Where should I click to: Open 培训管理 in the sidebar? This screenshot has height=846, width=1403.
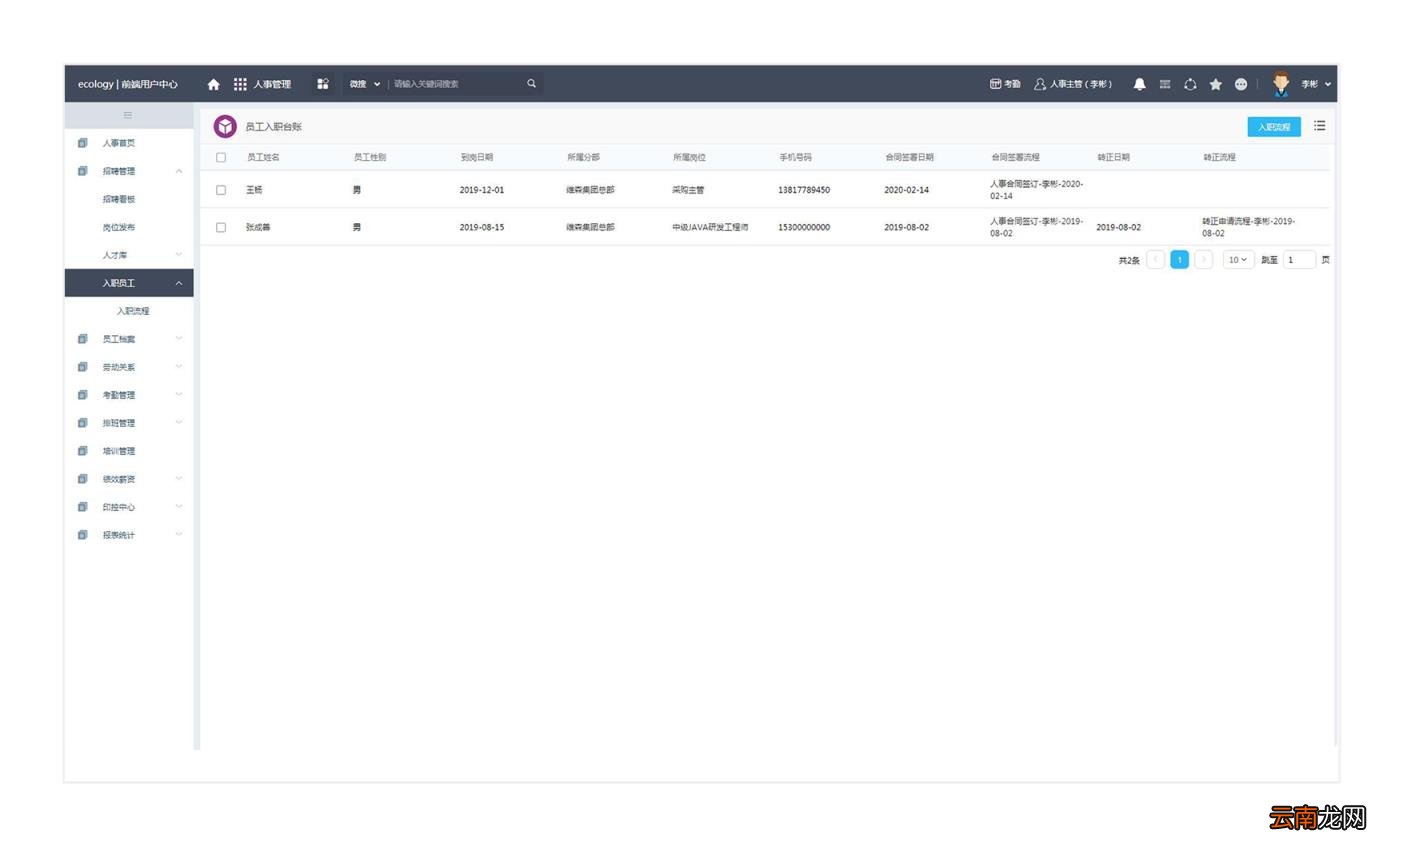pyautogui.click(x=119, y=451)
